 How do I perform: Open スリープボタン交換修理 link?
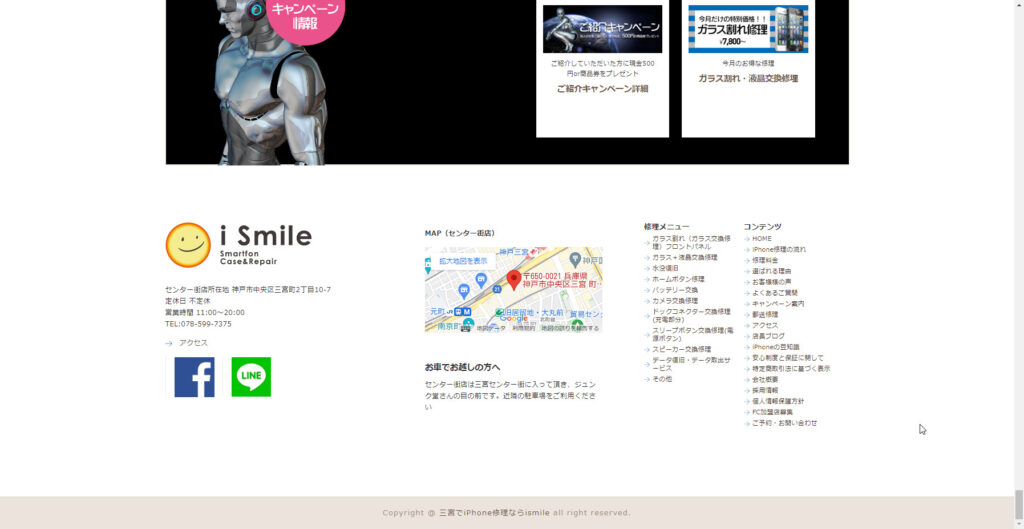692,334
